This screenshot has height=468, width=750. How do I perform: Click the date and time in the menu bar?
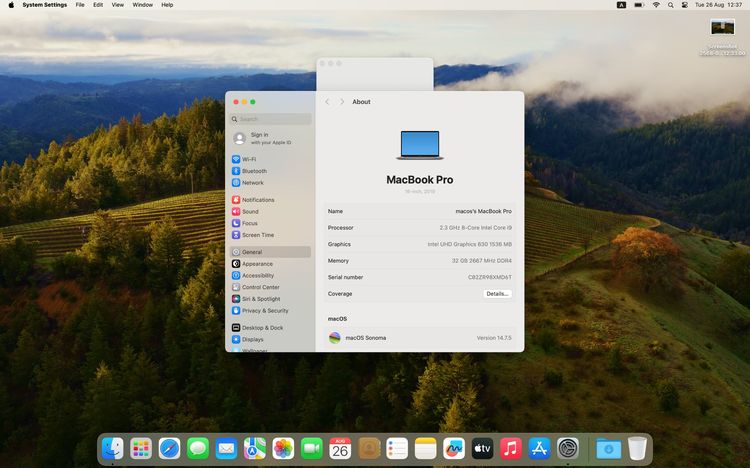(718, 5)
